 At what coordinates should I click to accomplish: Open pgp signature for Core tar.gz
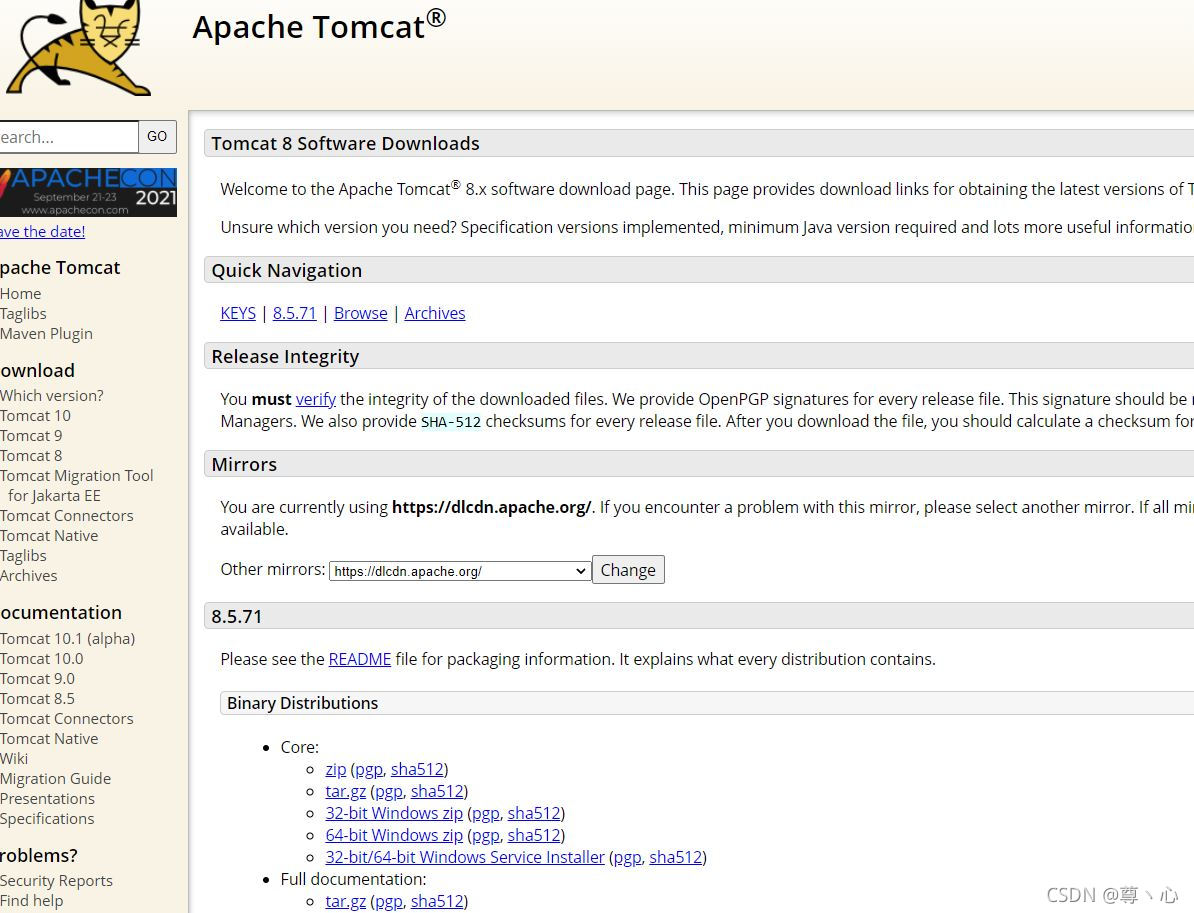(389, 792)
